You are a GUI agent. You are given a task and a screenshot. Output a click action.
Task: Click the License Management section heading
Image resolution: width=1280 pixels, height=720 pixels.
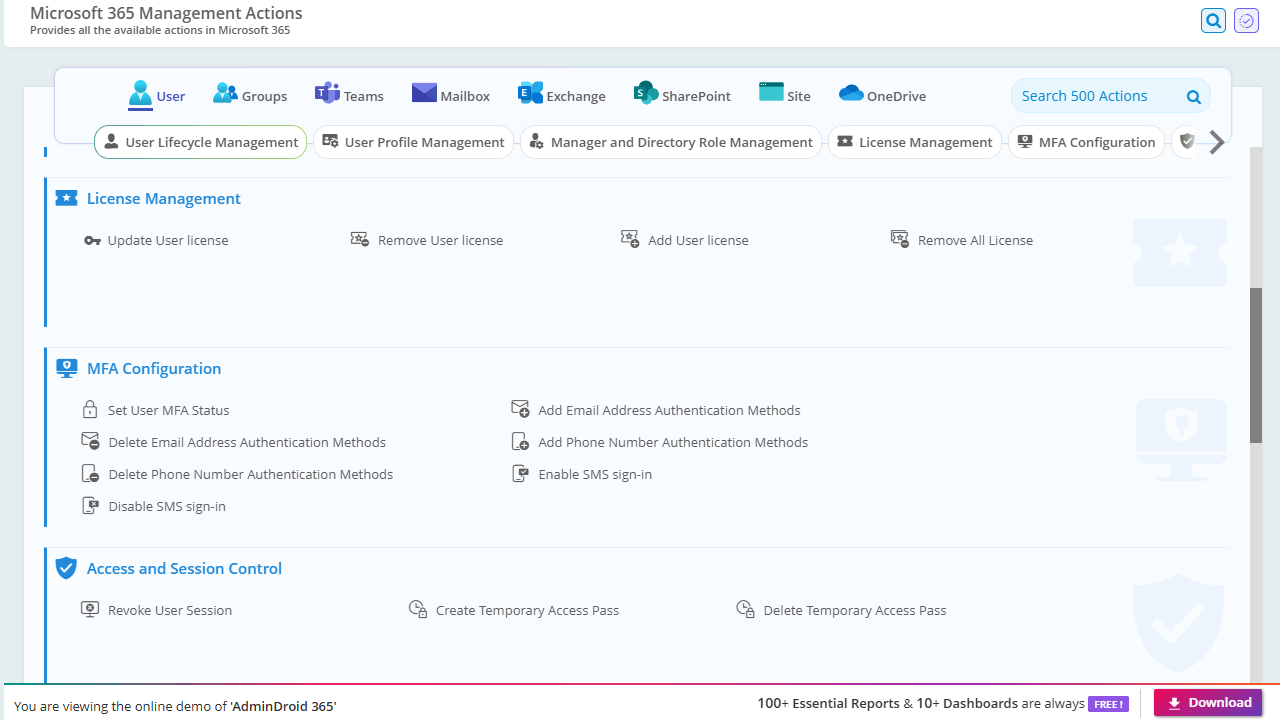tap(164, 198)
